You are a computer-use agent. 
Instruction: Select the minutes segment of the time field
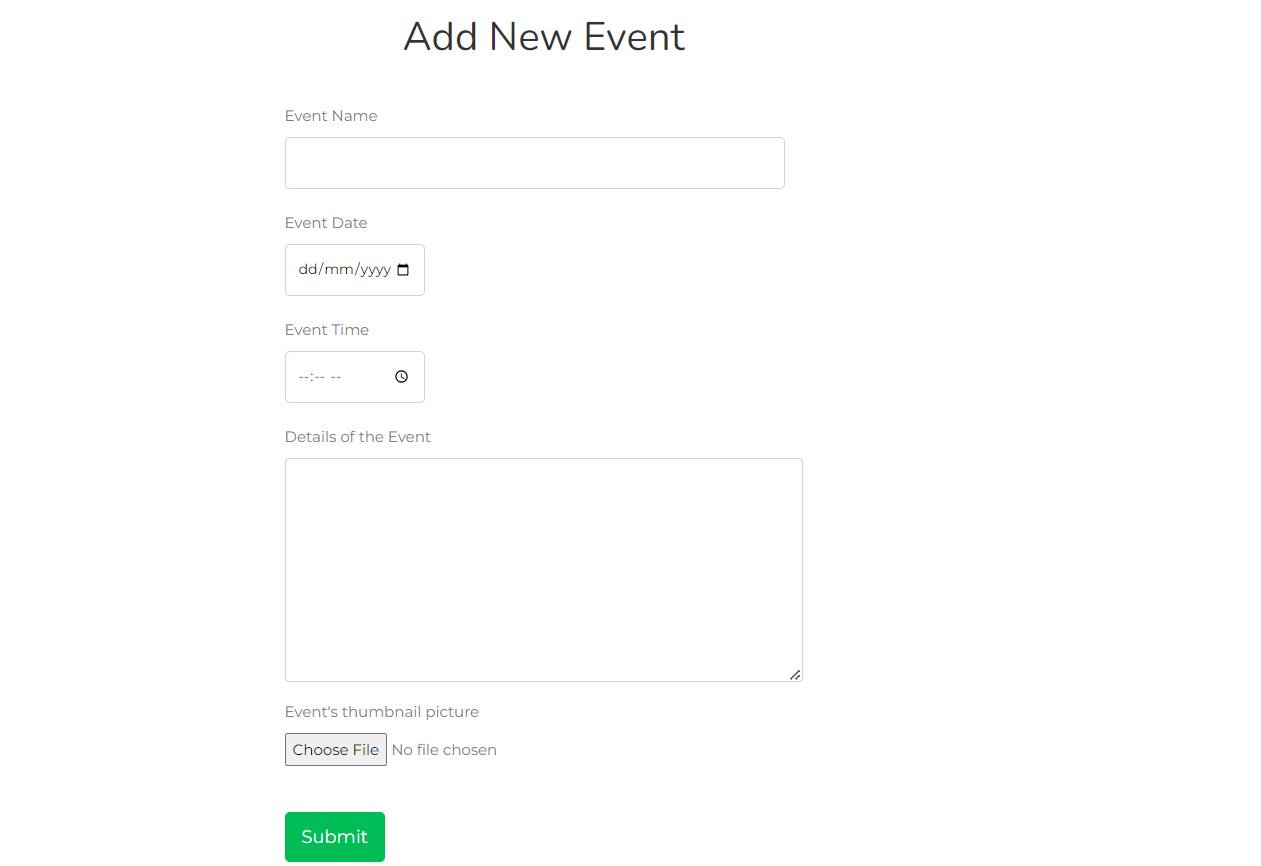318,376
